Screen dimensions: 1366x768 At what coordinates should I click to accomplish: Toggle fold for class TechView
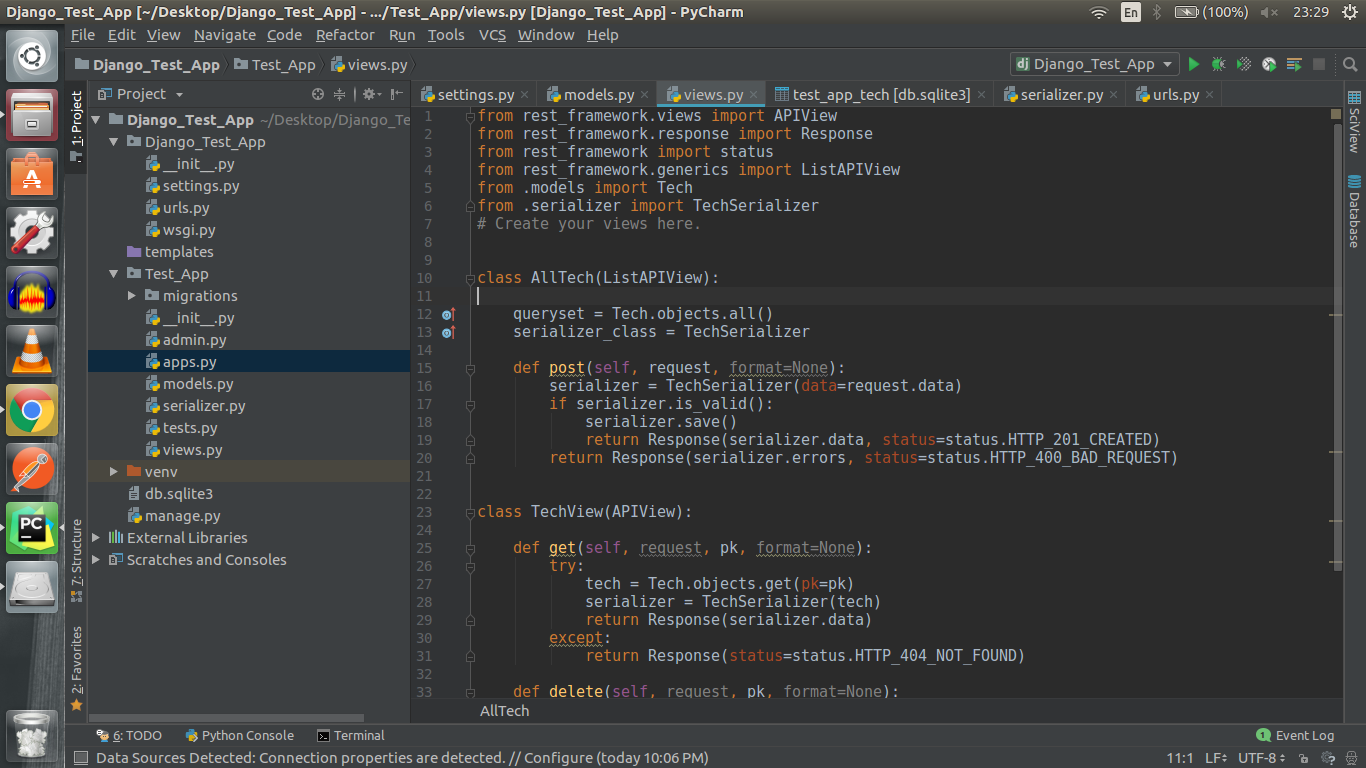coord(471,512)
